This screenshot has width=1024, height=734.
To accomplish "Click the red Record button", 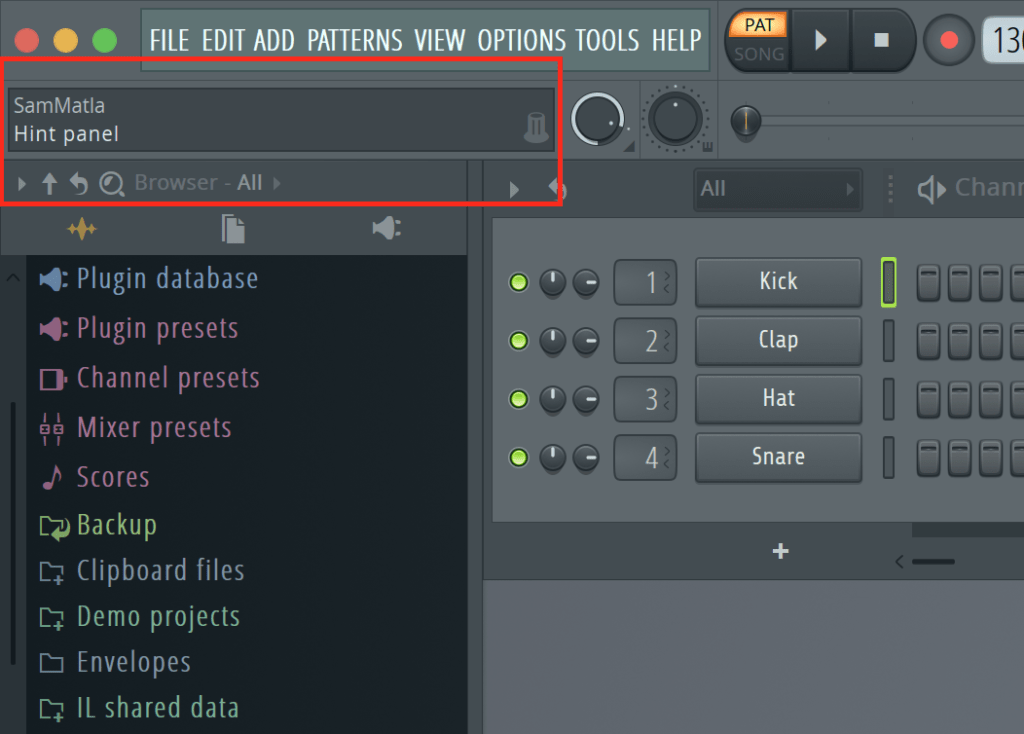I will click(948, 40).
